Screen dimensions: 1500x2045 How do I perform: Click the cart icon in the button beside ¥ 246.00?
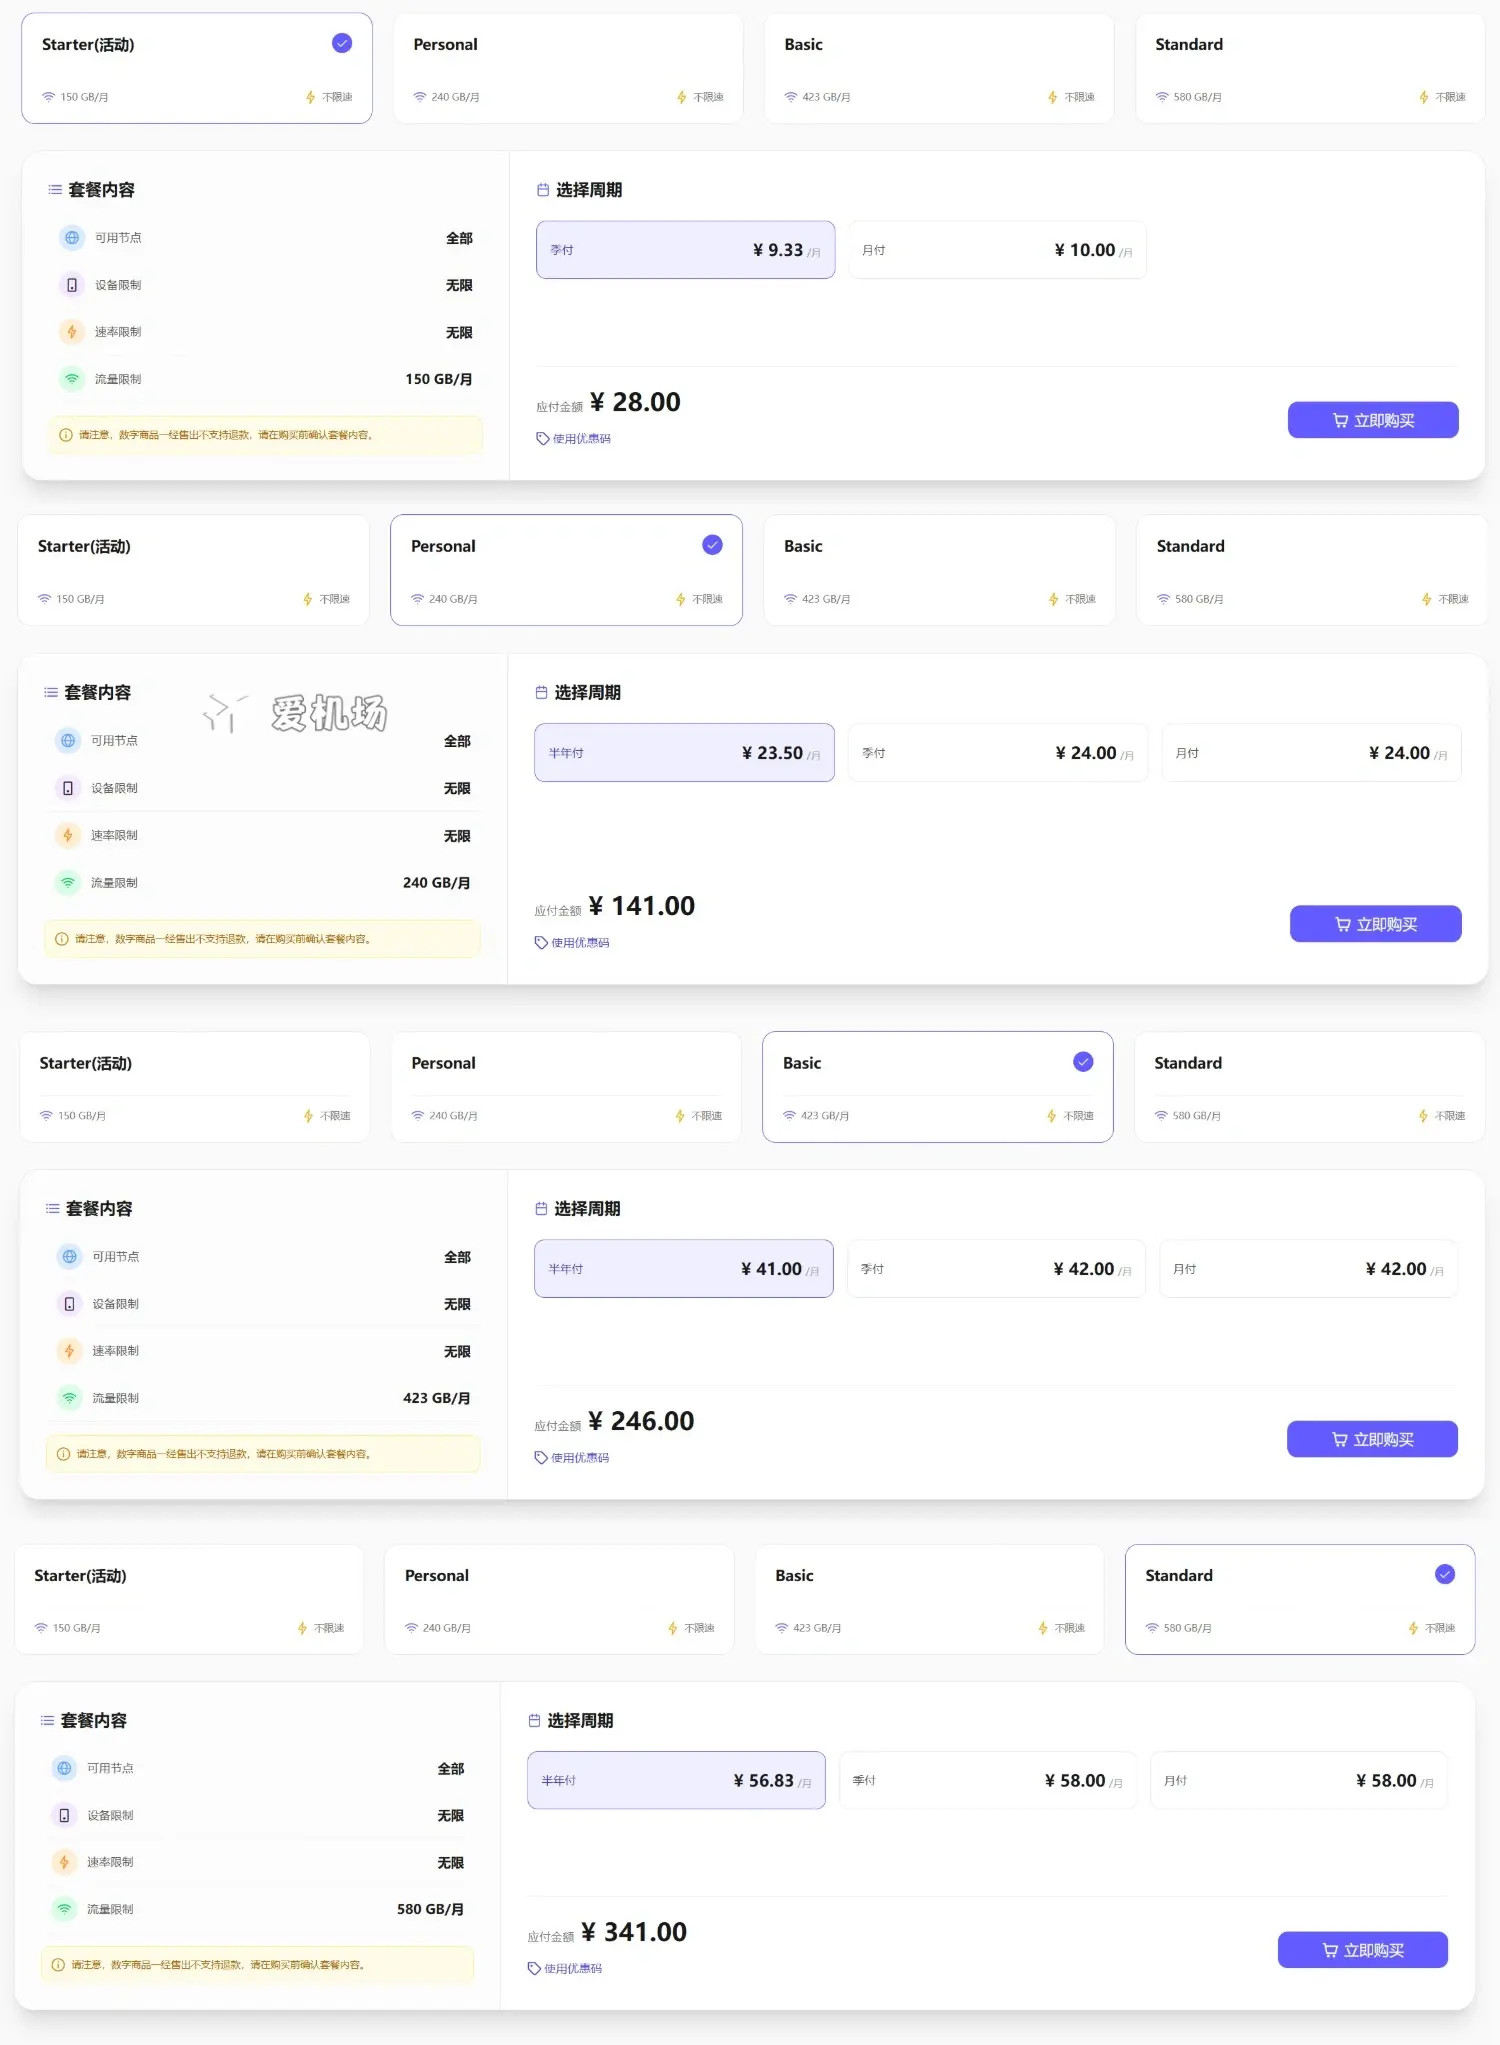point(1339,1440)
